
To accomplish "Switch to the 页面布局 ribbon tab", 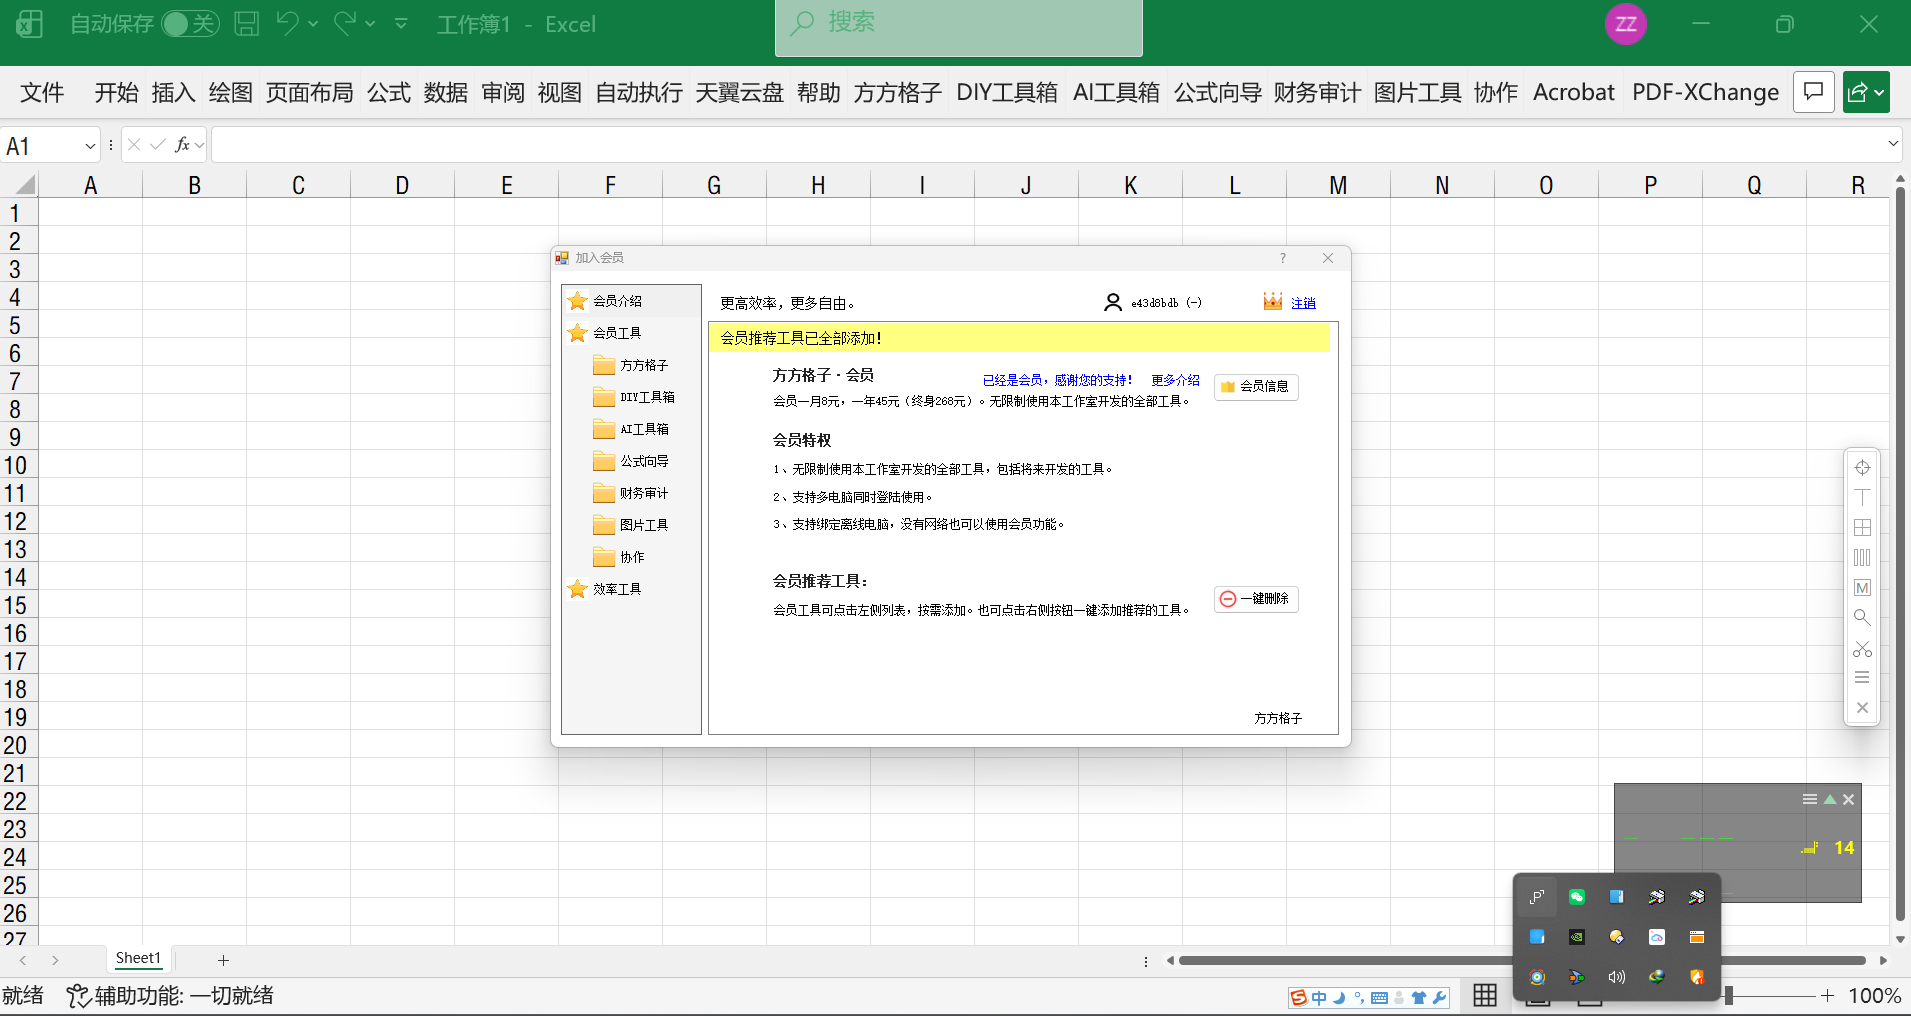I will [309, 93].
